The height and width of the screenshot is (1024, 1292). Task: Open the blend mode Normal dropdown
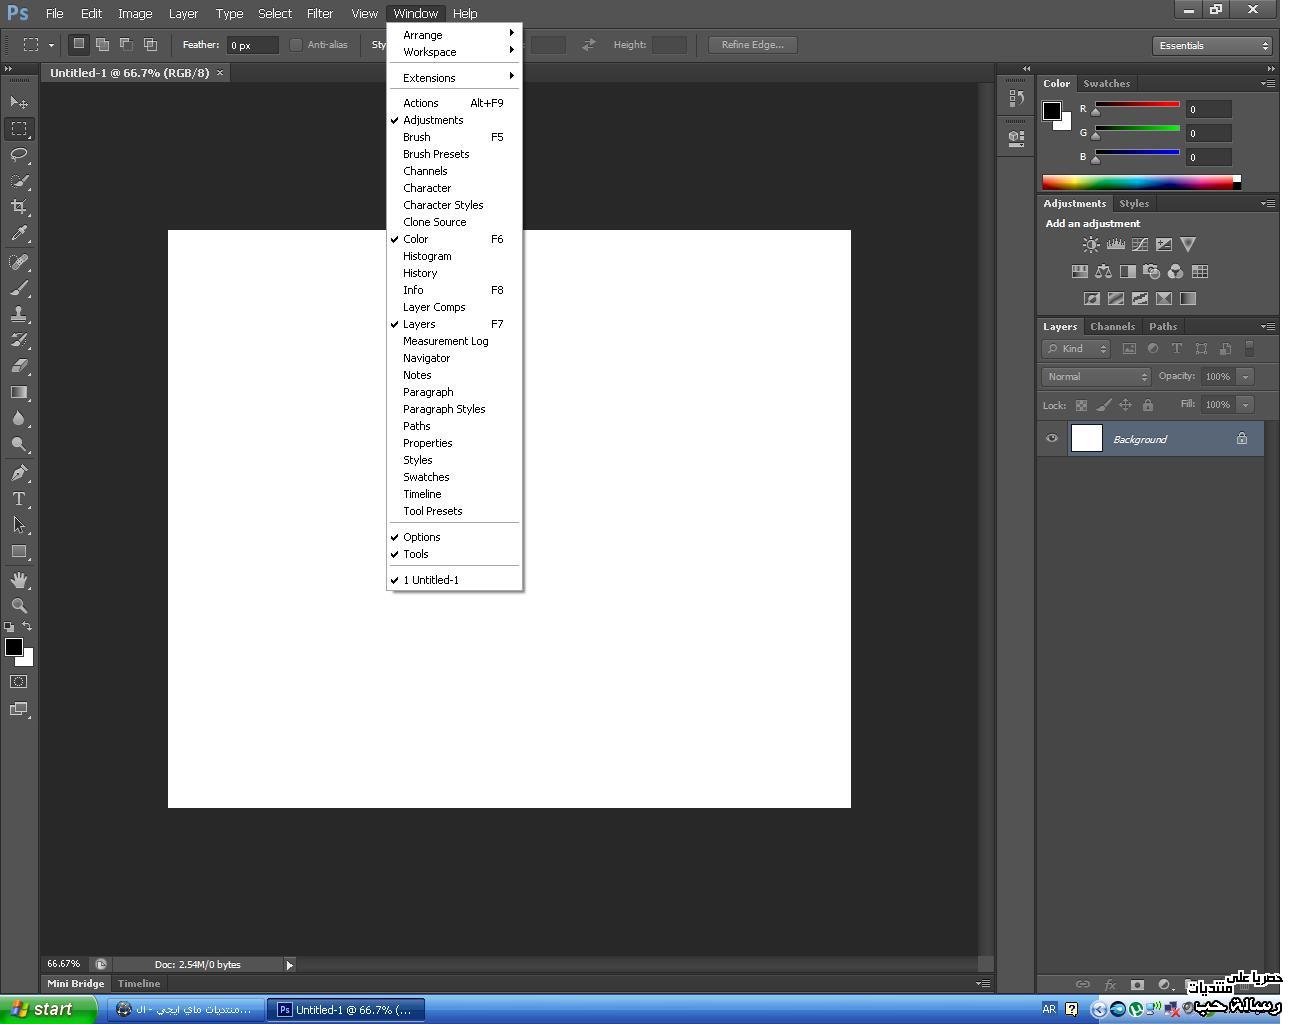coord(1096,377)
